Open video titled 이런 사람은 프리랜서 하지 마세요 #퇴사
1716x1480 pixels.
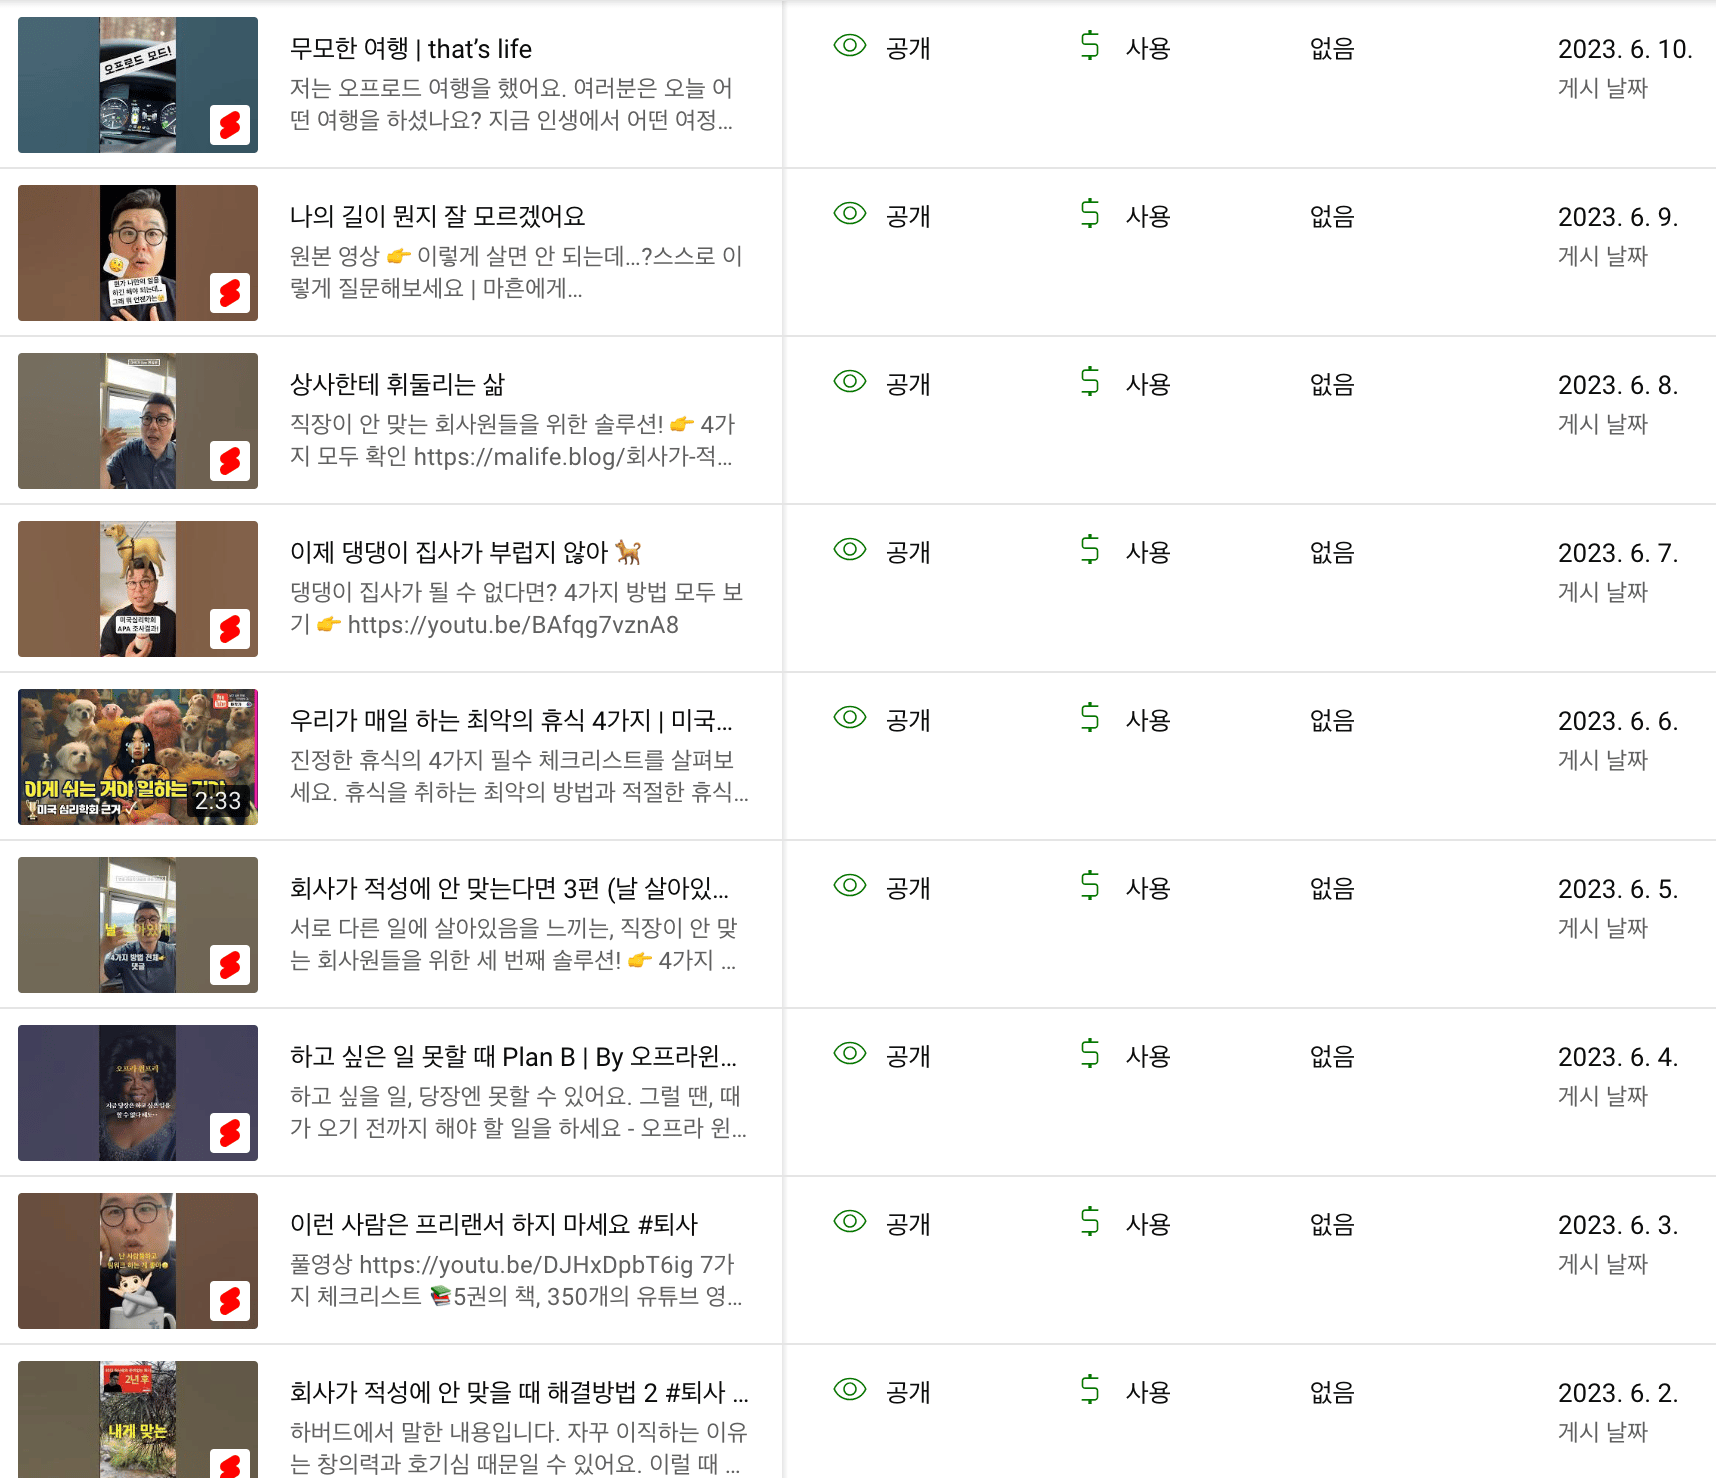pos(494,1224)
